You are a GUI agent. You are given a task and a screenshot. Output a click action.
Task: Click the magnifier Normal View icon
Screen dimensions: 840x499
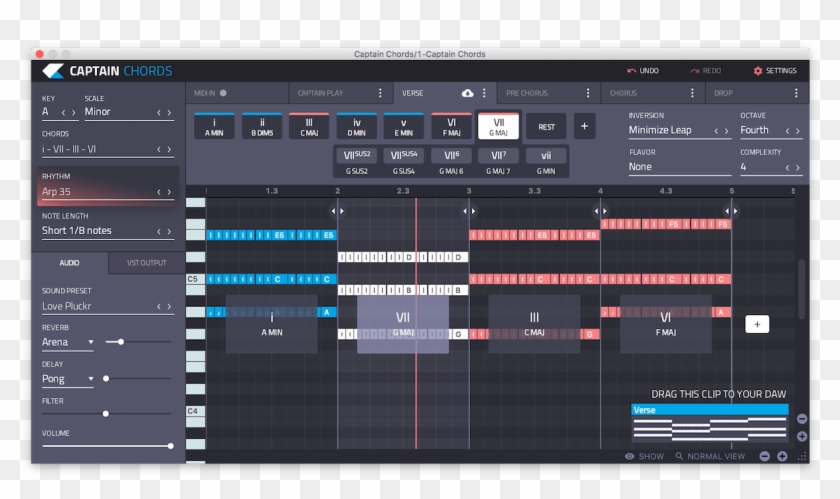[x=679, y=456]
